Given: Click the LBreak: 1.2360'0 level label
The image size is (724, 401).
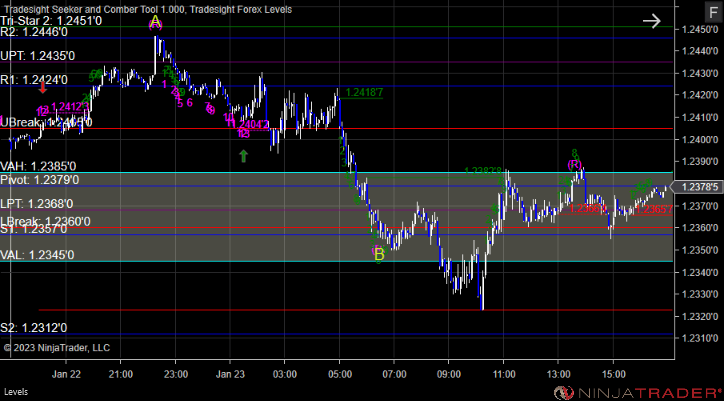Looking at the screenshot, I should [x=45, y=222].
